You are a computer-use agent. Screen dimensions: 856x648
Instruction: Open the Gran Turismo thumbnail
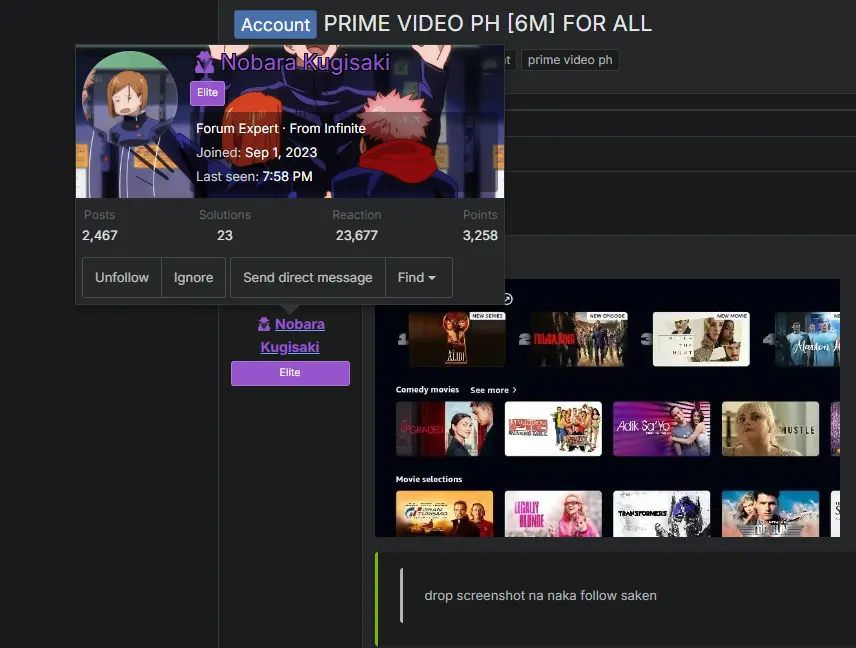point(444,514)
